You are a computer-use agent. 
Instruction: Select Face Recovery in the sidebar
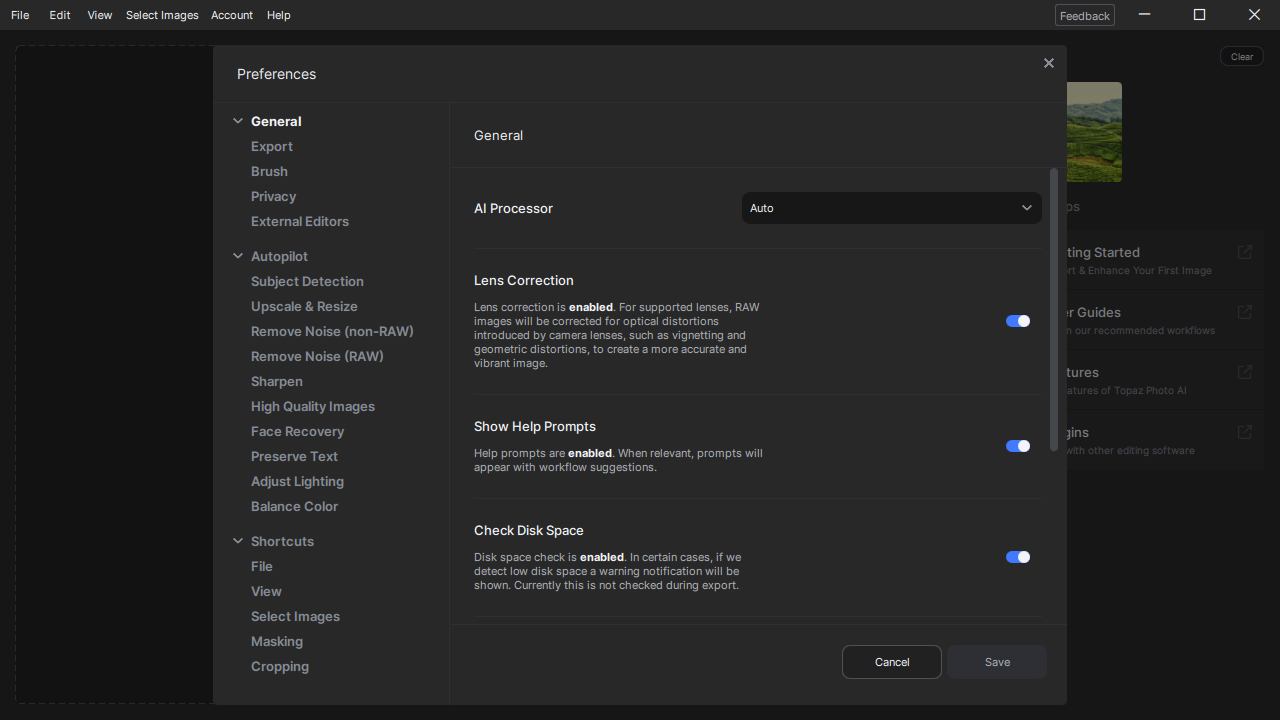[x=297, y=431]
